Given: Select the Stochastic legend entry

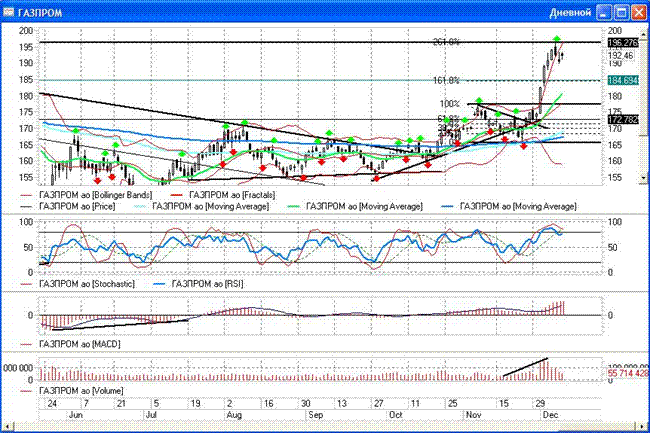Looking at the screenshot, I should pyautogui.click(x=78, y=284).
